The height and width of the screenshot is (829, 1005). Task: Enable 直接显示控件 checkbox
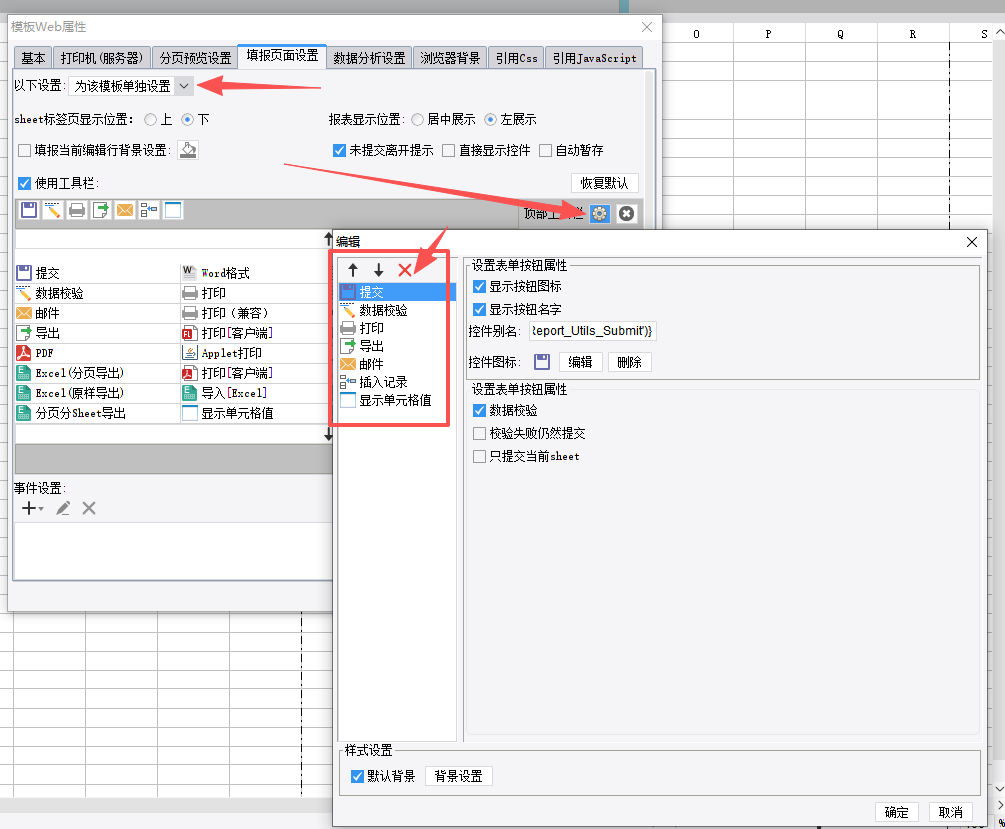click(x=449, y=151)
